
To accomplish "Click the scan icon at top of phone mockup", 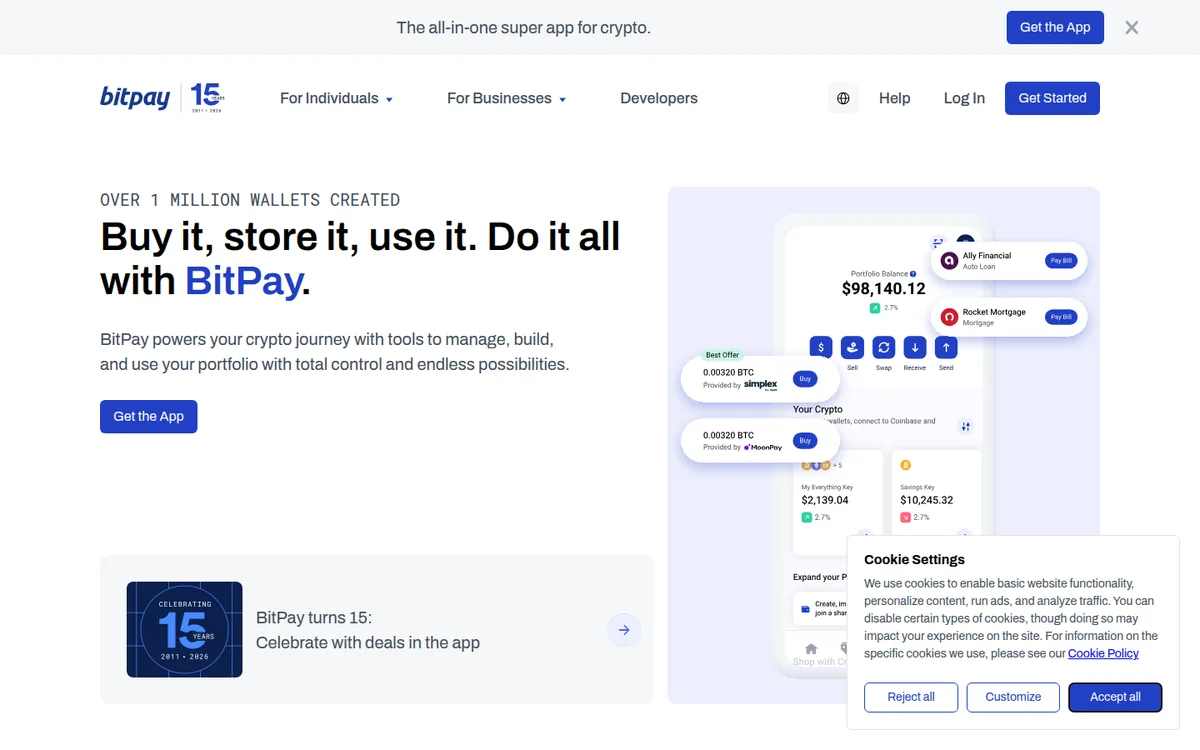I will tap(938, 242).
